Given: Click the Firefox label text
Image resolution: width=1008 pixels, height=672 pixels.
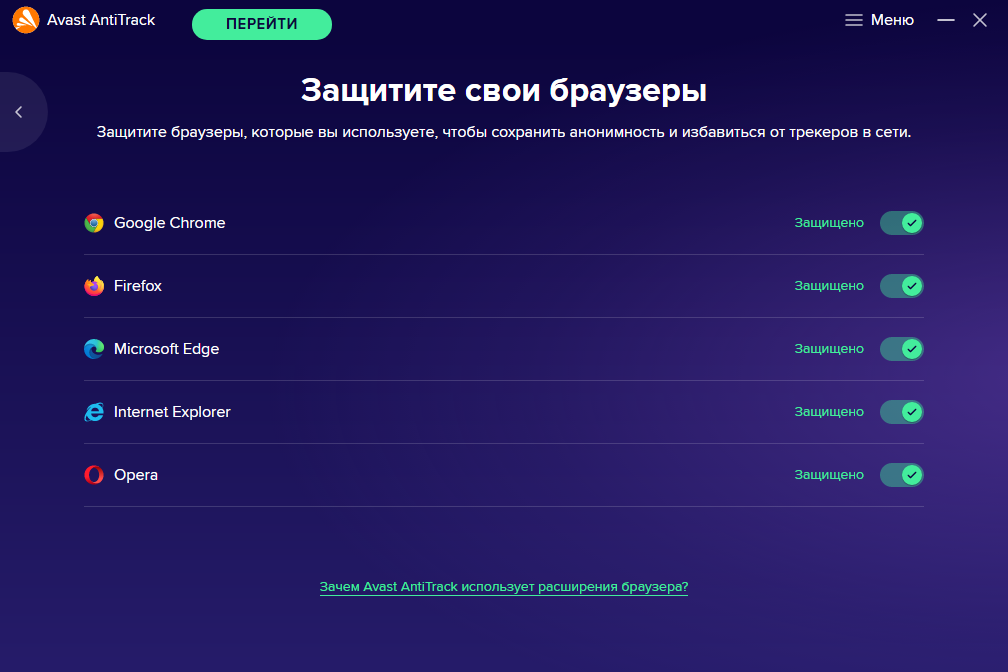Looking at the screenshot, I should 138,286.
